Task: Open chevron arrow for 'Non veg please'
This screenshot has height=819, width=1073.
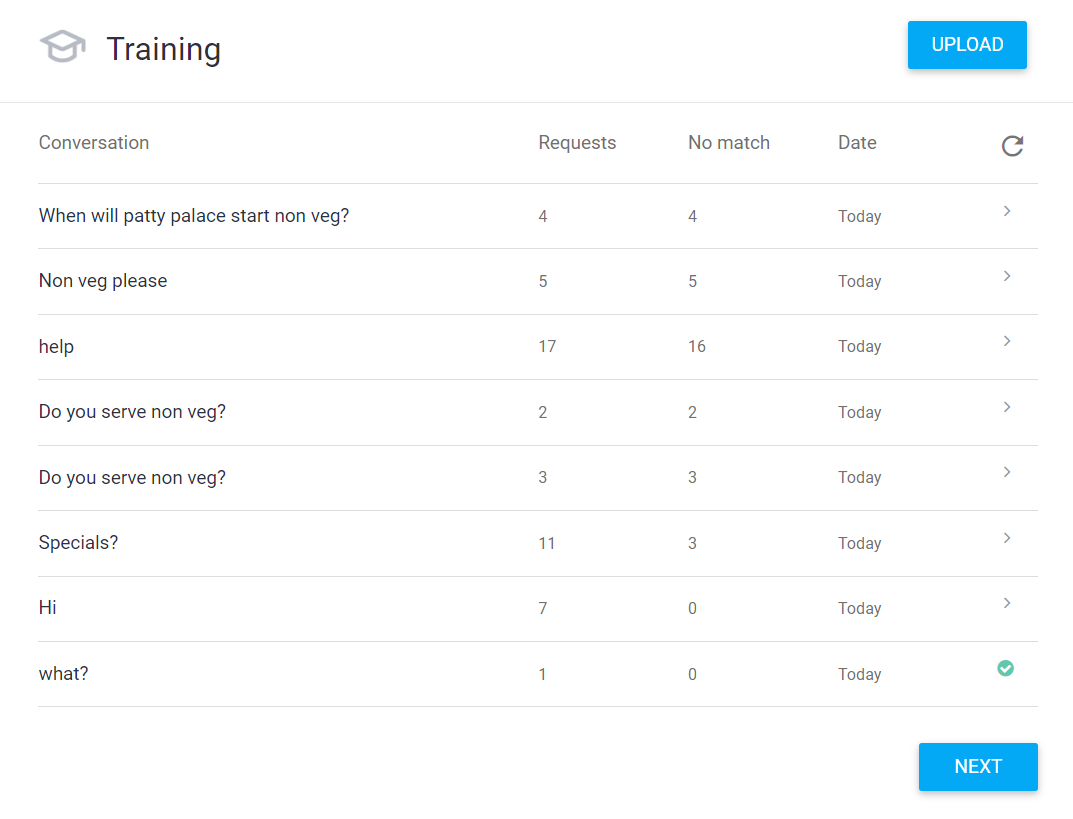Action: [x=1007, y=276]
